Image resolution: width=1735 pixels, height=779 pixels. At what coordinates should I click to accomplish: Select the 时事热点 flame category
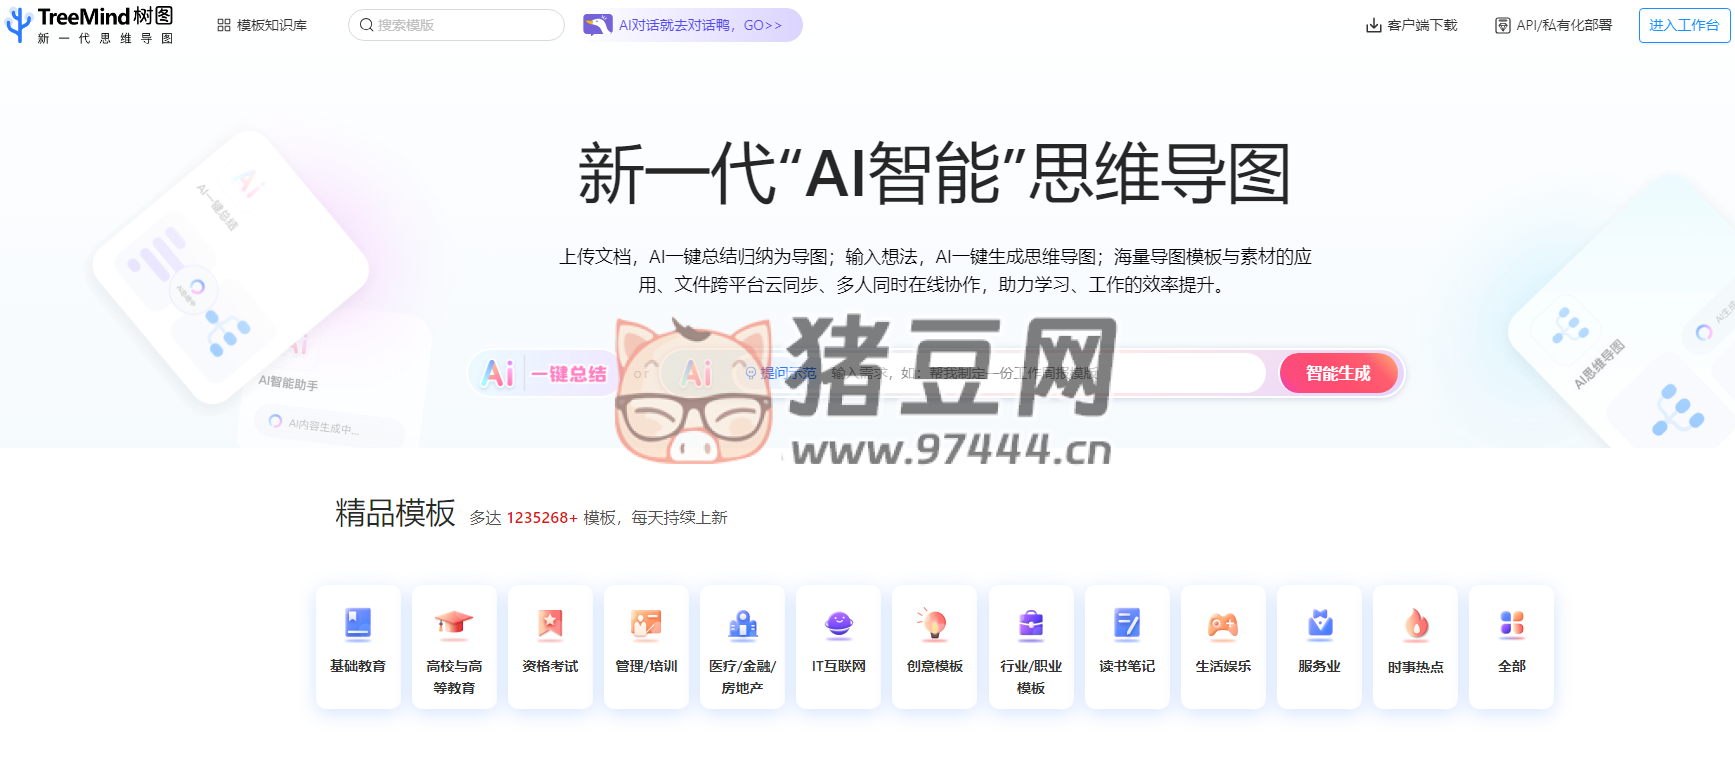pos(1415,646)
